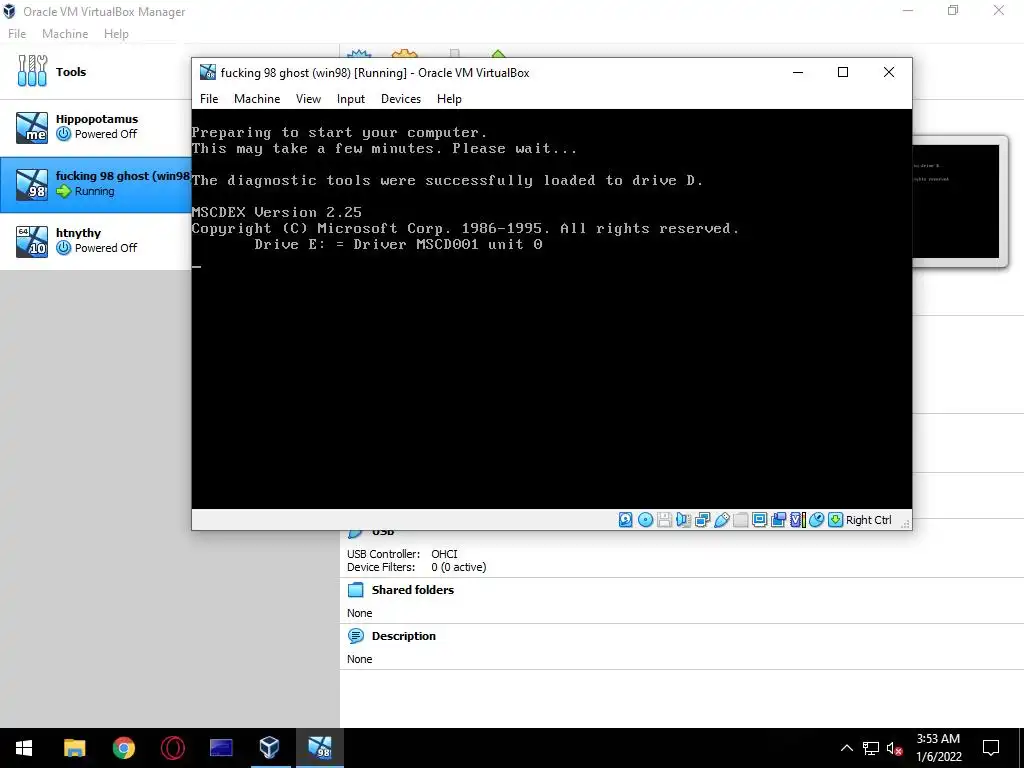Click the Shared folders section header
Viewport: 1024px width, 768px height.
413,590
